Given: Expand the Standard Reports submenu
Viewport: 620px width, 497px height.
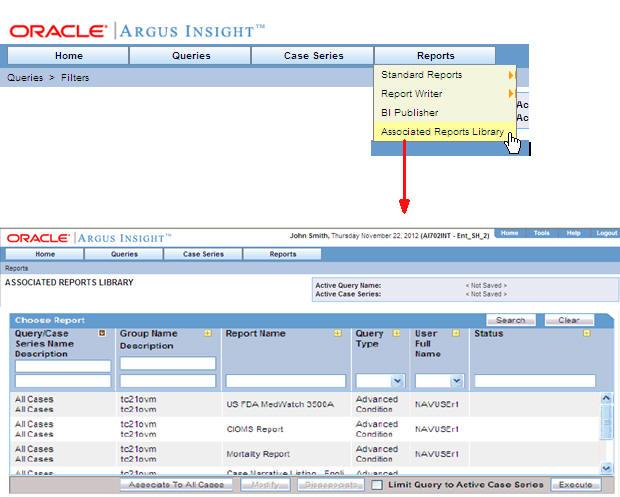Looking at the screenshot, I should tap(445, 75).
